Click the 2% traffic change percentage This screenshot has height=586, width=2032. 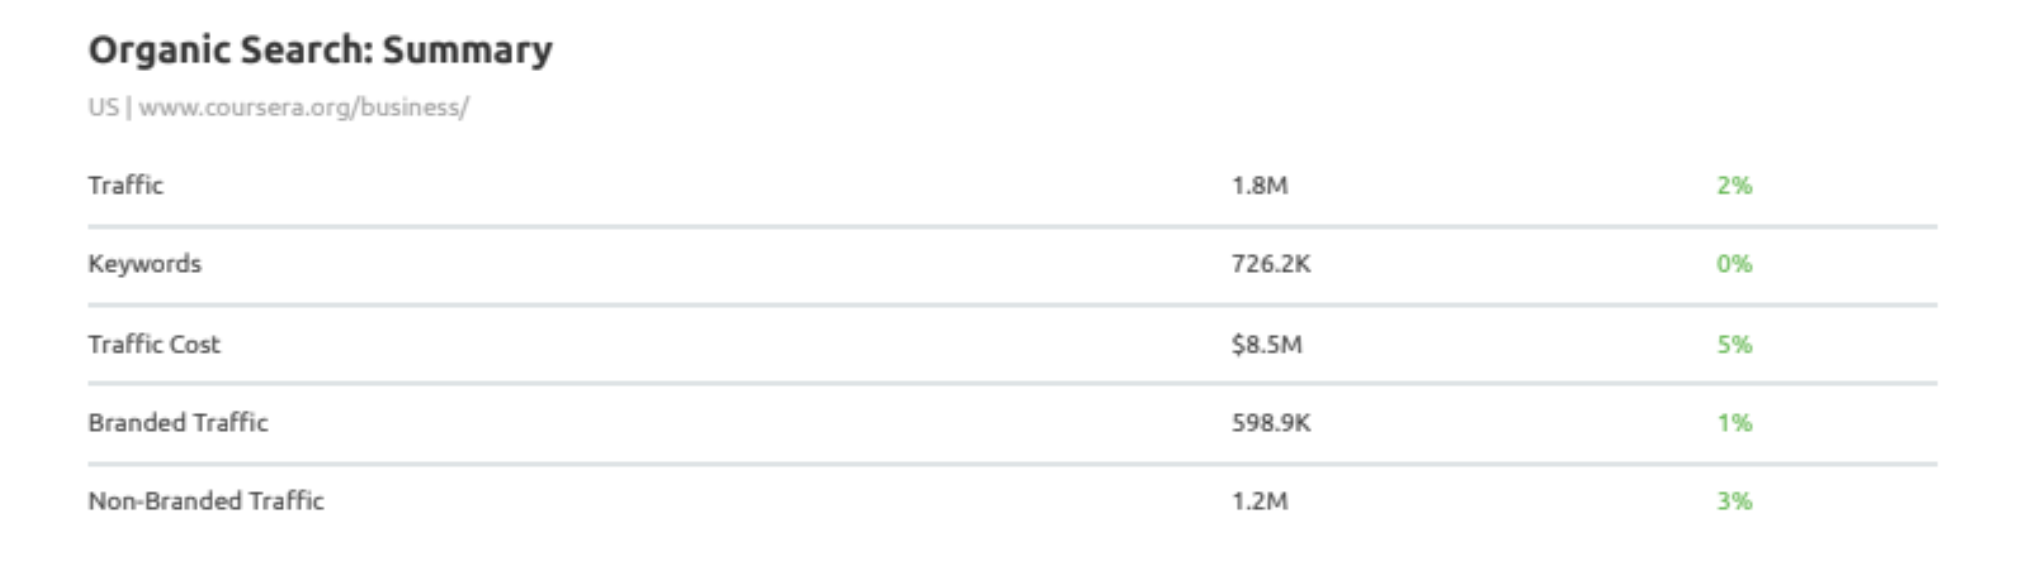pyautogui.click(x=1734, y=186)
